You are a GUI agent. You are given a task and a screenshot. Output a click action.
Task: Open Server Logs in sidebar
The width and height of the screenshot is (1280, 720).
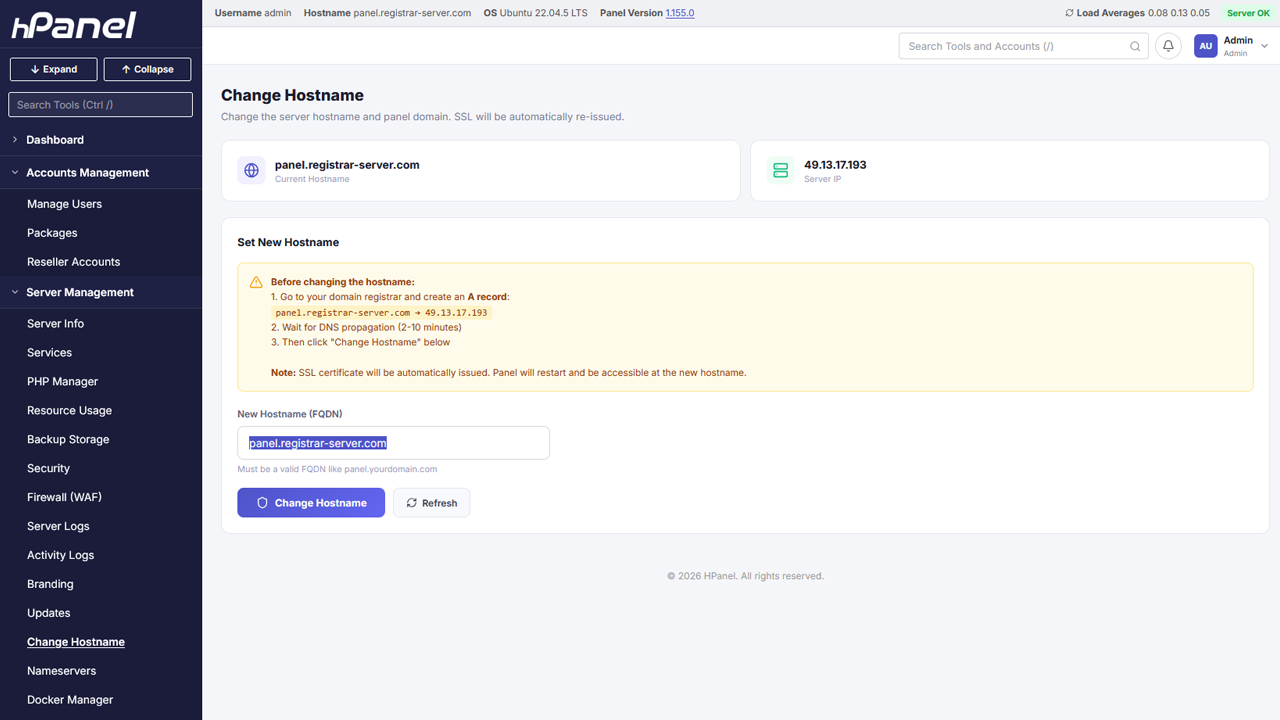tap(58, 526)
